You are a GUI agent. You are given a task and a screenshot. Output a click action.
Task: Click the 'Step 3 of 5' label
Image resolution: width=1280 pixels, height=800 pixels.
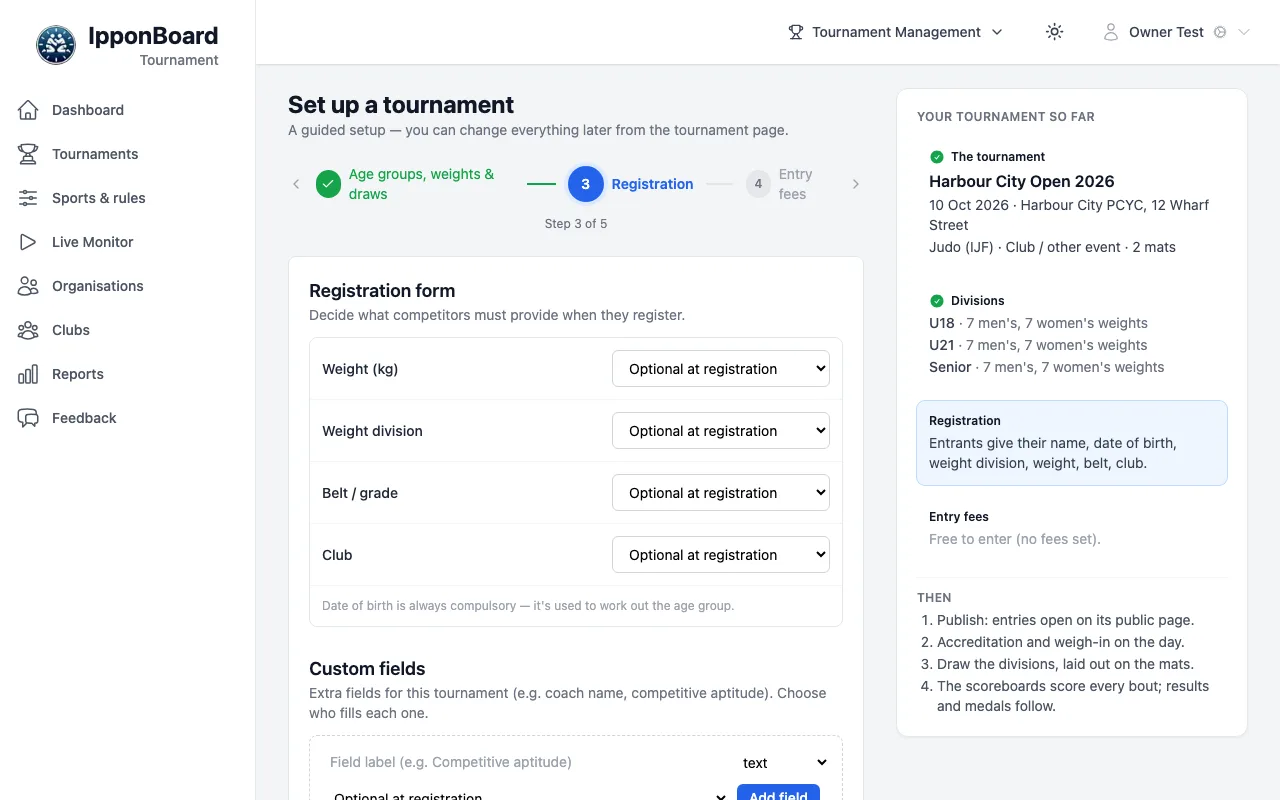[576, 224]
